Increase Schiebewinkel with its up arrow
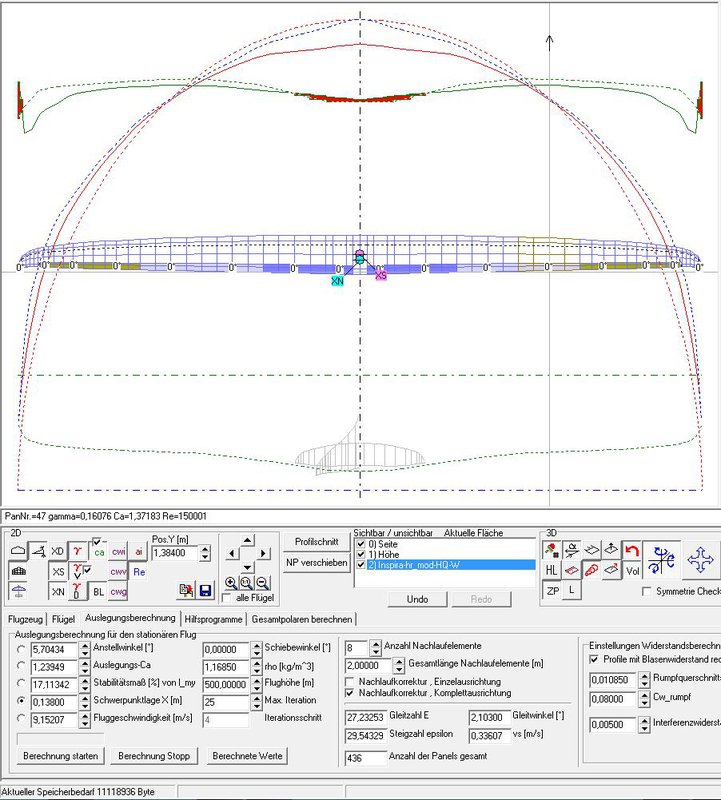 [x=257, y=646]
